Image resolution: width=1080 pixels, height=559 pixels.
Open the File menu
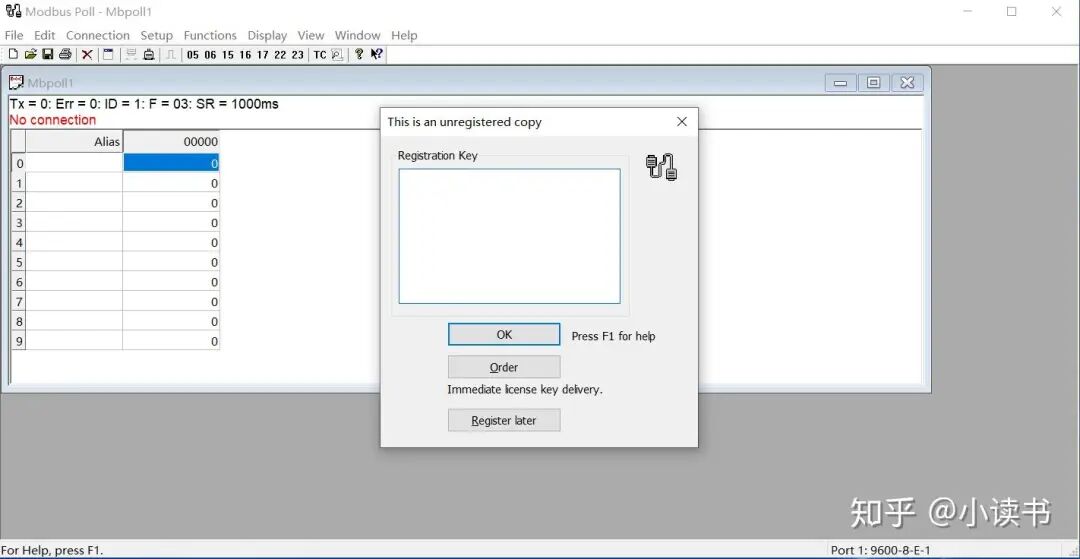click(14, 35)
